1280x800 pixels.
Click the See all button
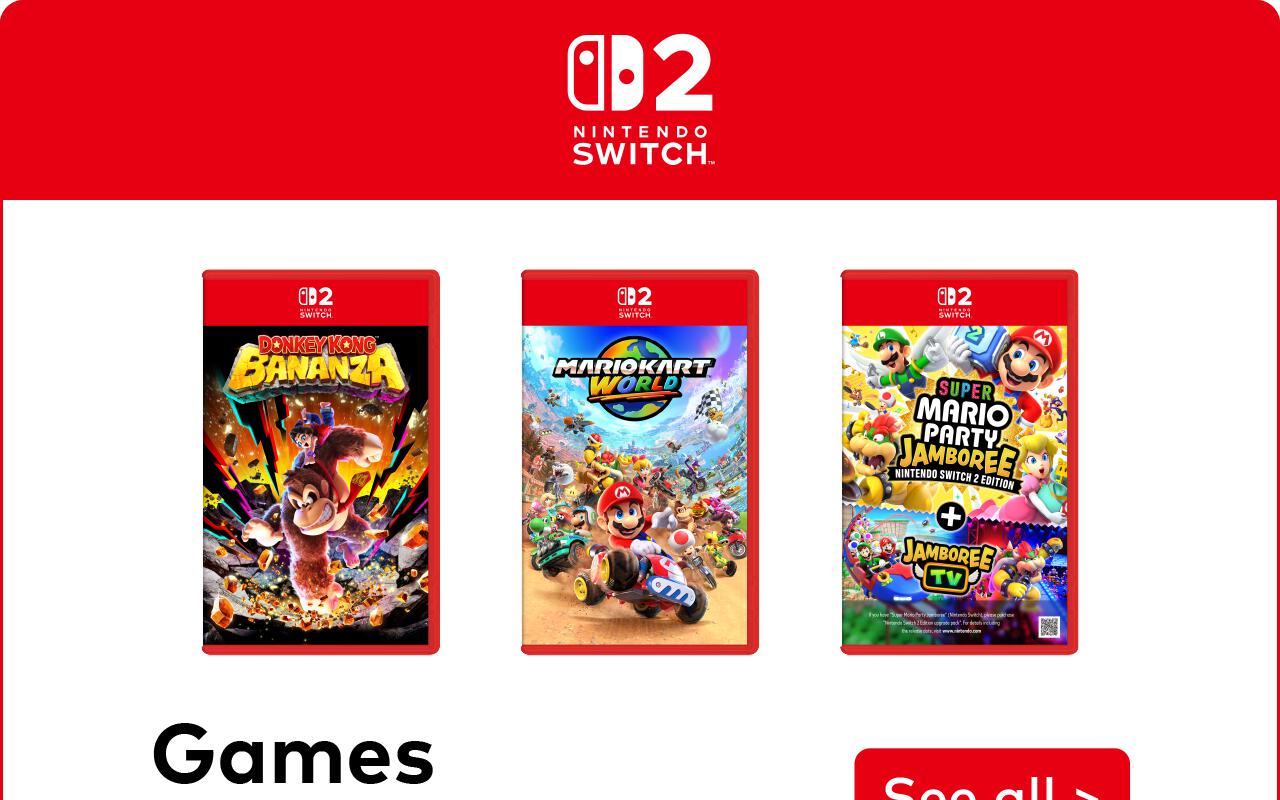click(992, 776)
